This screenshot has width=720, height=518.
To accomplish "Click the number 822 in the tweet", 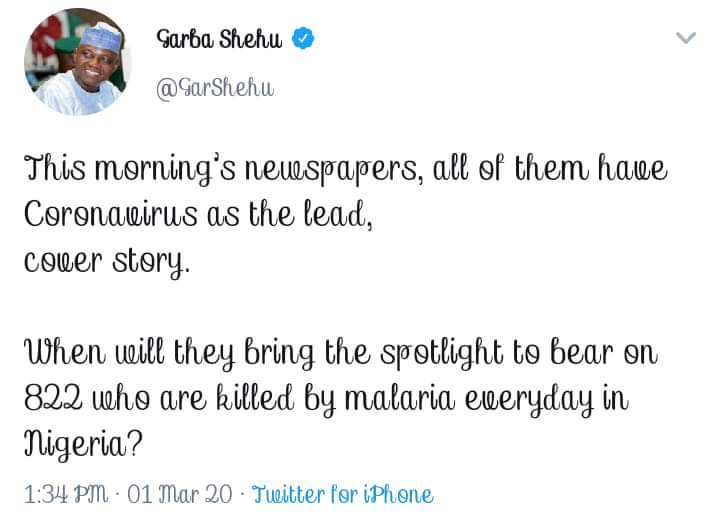I will click(x=53, y=398).
